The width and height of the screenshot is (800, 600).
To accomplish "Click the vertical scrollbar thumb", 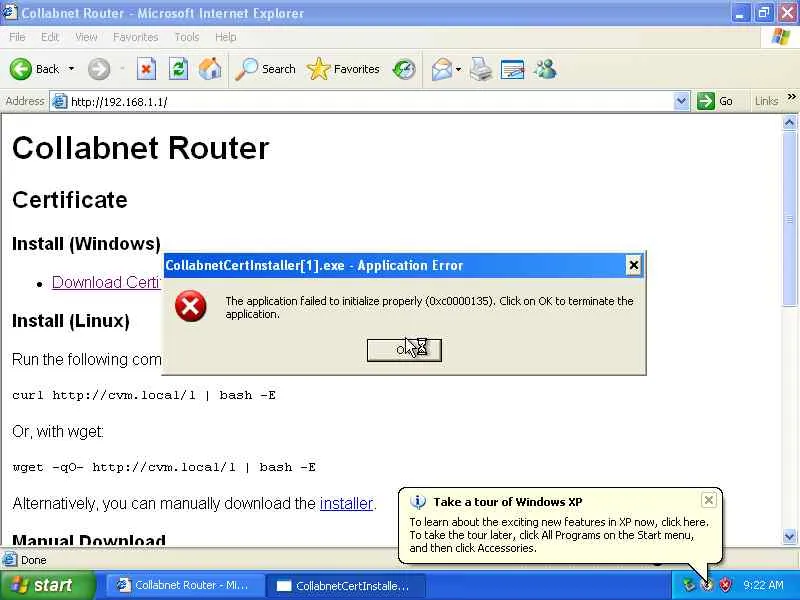I will click(789, 217).
